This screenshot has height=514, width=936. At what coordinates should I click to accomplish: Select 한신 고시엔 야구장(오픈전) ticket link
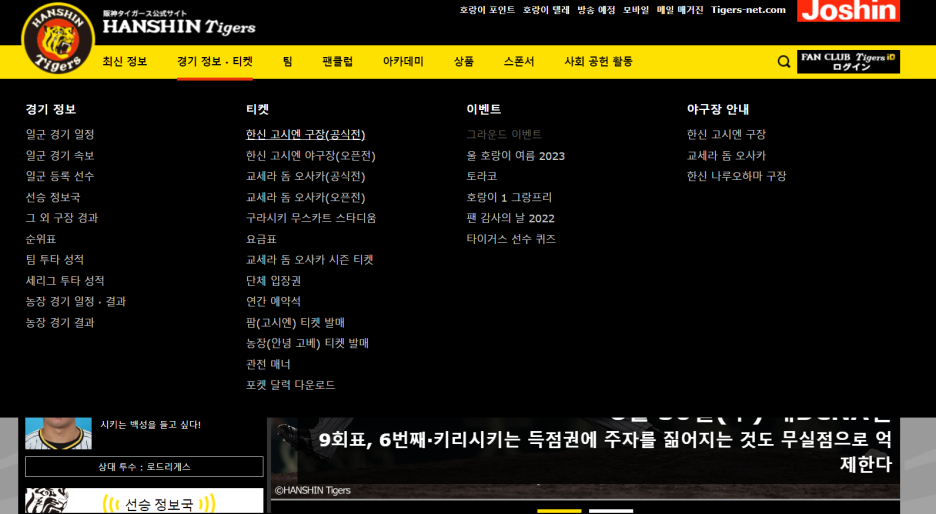(310, 155)
